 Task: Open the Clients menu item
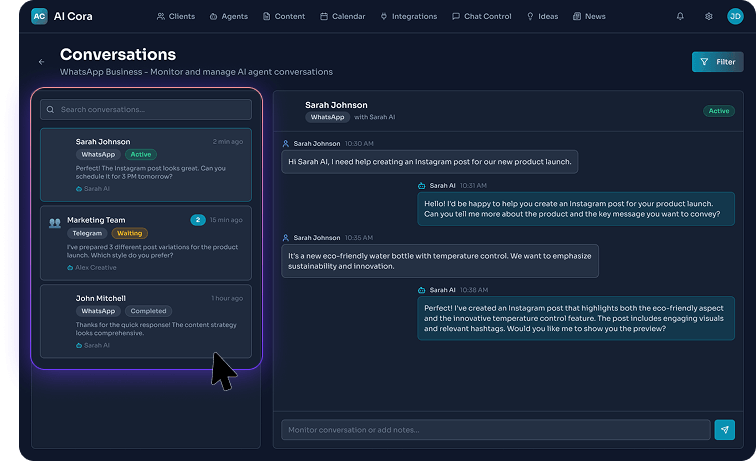176,16
